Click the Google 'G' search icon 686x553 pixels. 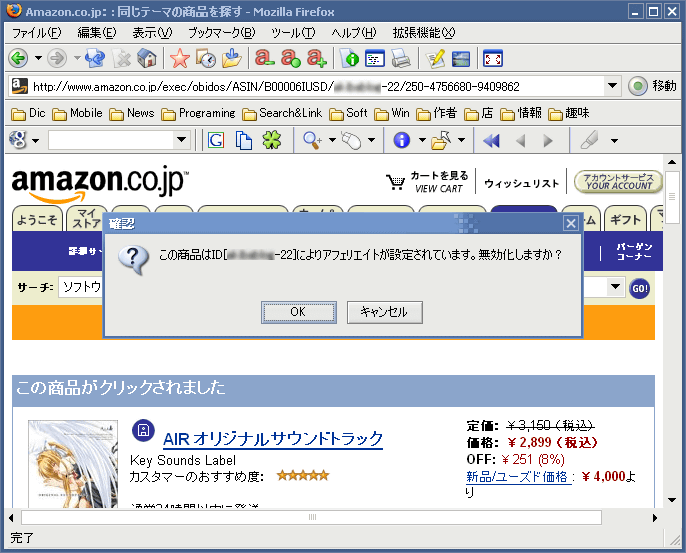pyautogui.click(x=216, y=140)
